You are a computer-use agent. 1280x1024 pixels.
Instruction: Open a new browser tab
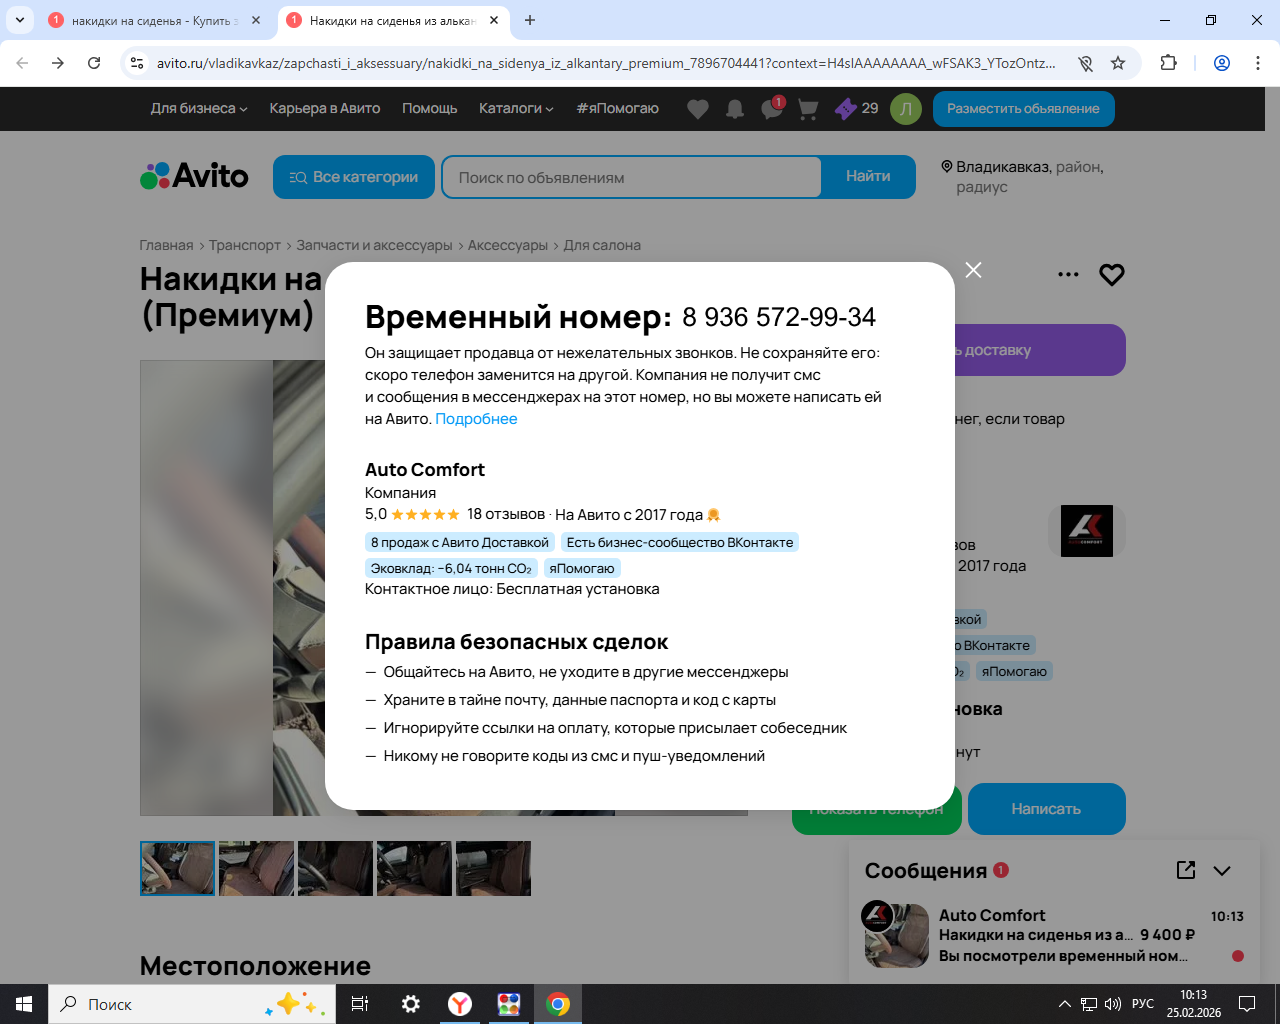coord(530,20)
